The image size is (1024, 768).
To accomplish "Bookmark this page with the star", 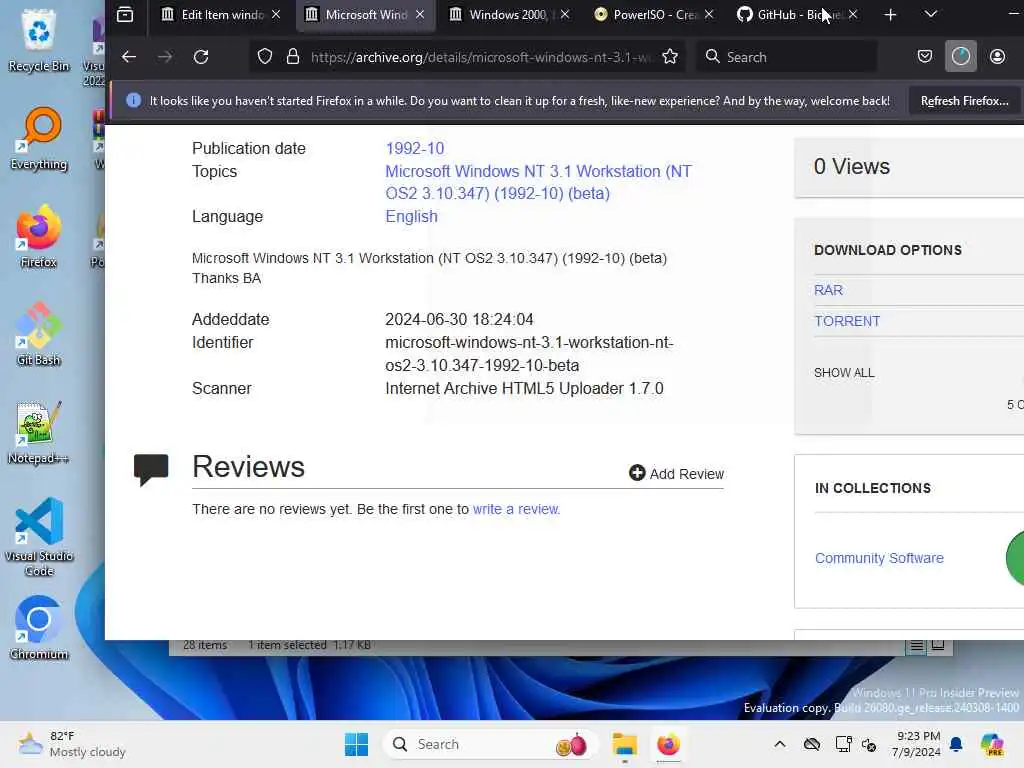I will 670,57.
